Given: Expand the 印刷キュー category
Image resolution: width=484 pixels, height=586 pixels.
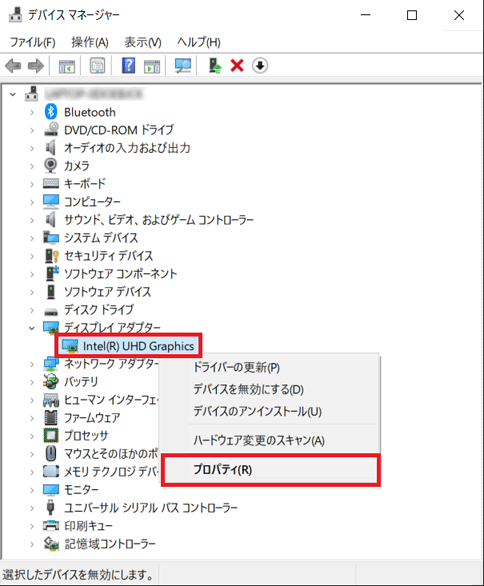Looking at the screenshot, I should (32, 526).
